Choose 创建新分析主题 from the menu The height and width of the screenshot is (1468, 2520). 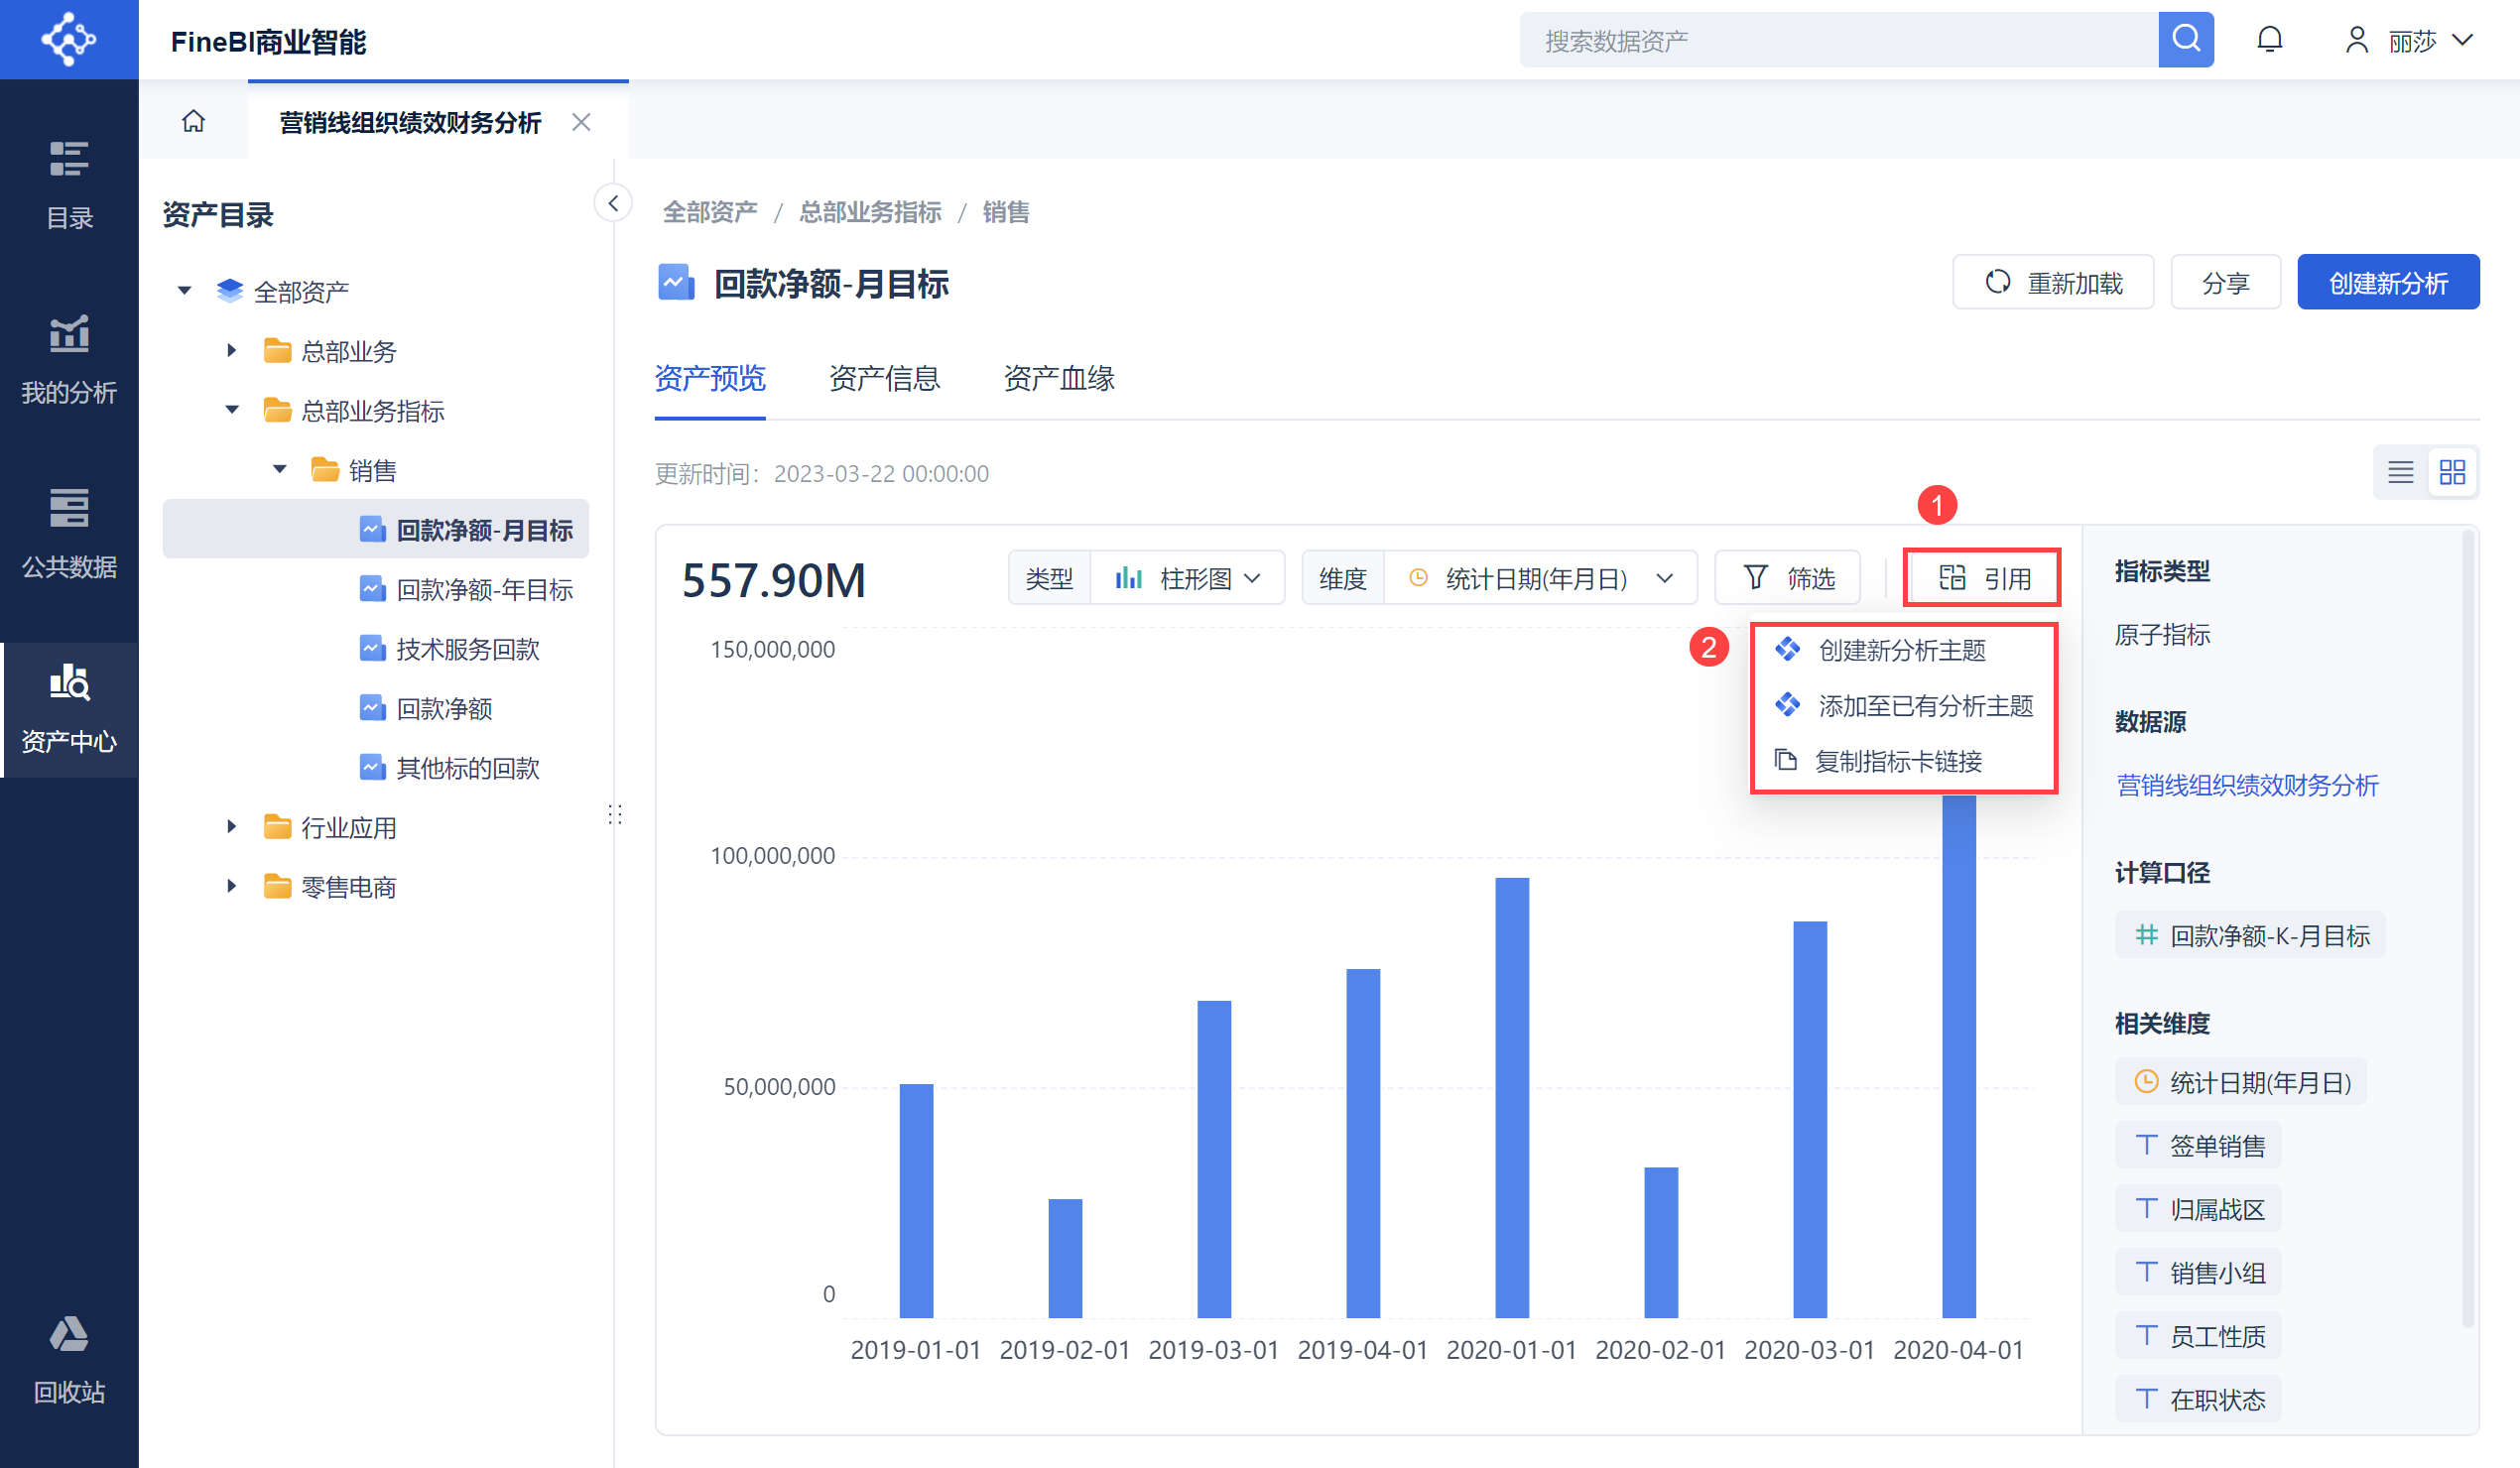click(1904, 650)
